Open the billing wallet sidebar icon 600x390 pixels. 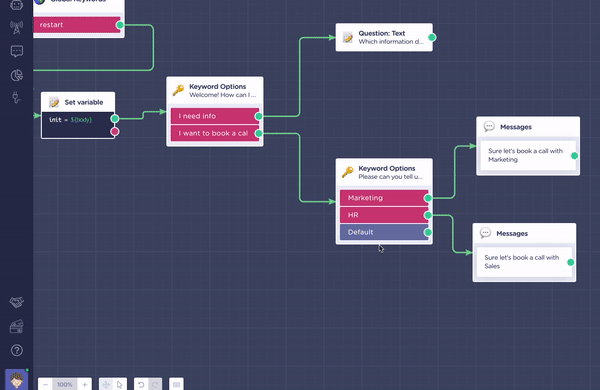pos(16,326)
